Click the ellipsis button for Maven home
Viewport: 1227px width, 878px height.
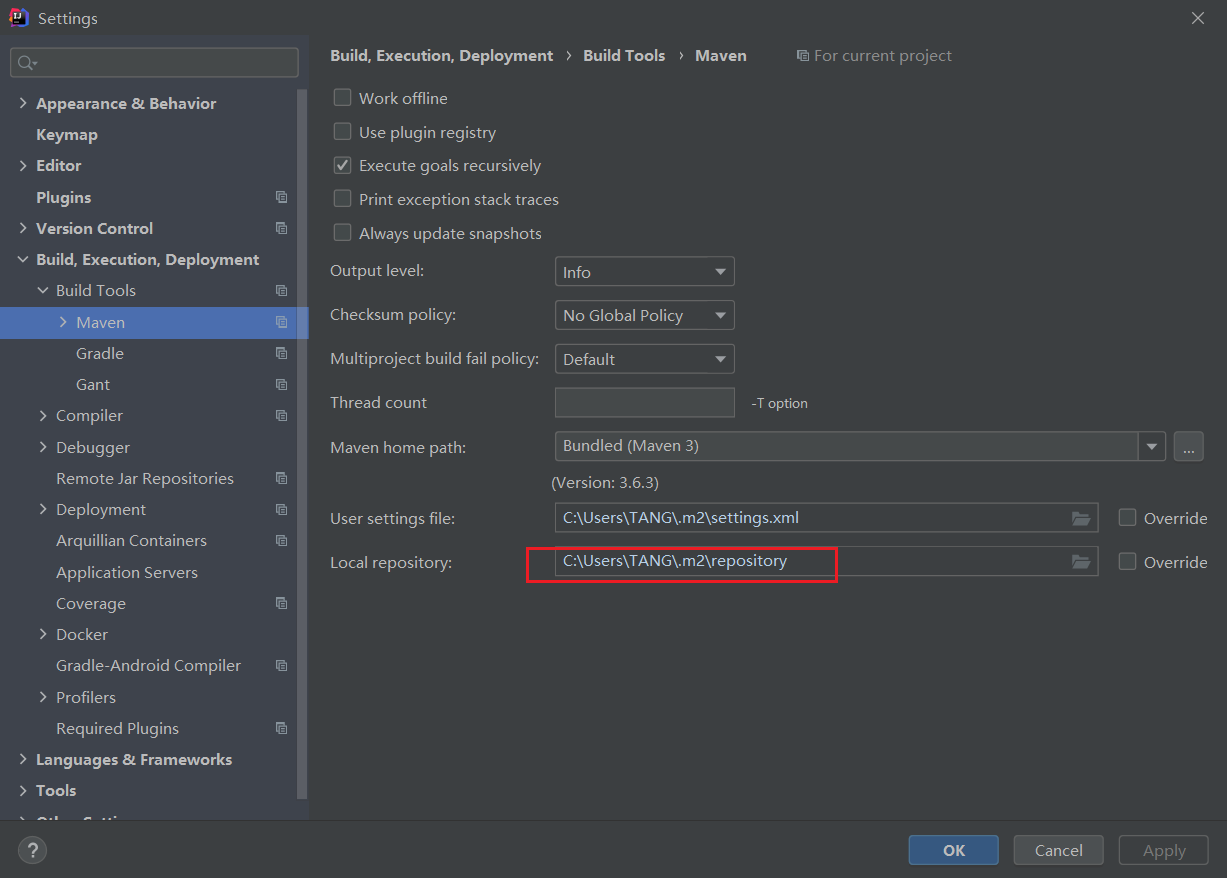(x=1188, y=446)
